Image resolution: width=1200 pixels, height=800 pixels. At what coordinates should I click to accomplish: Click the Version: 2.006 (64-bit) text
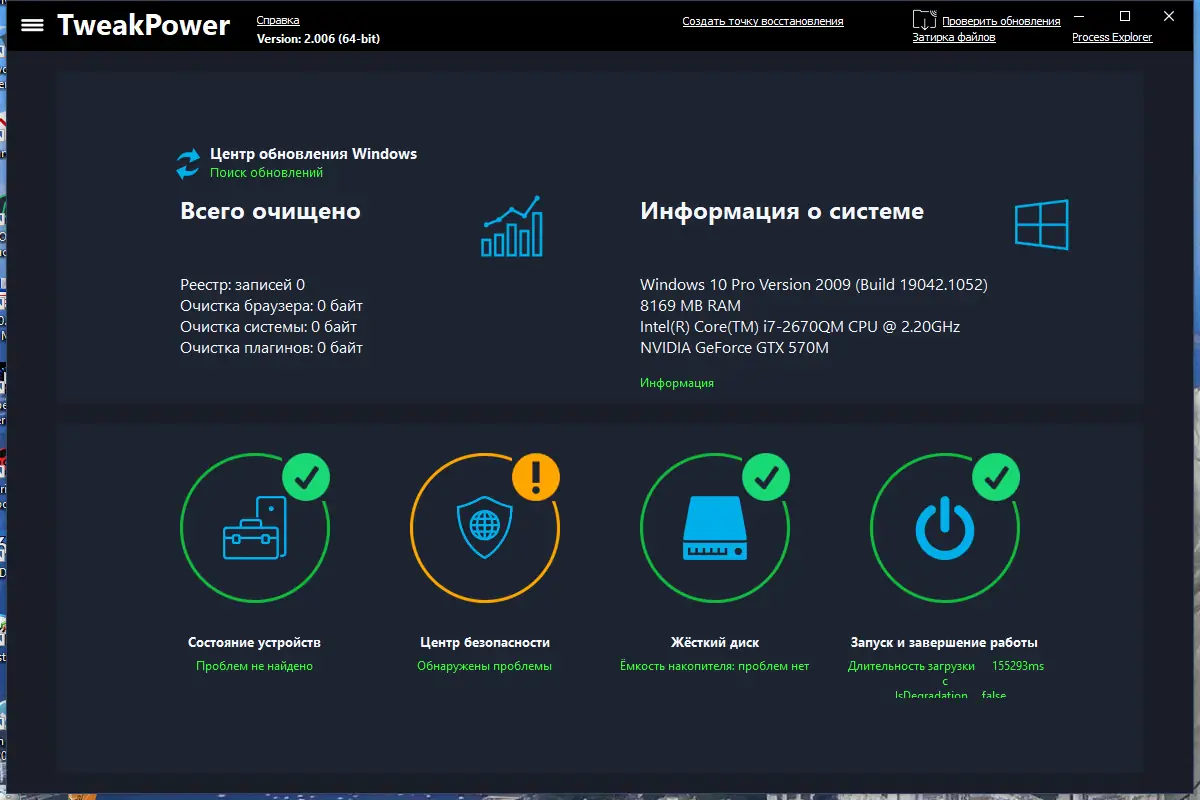(x=318, y=38)
